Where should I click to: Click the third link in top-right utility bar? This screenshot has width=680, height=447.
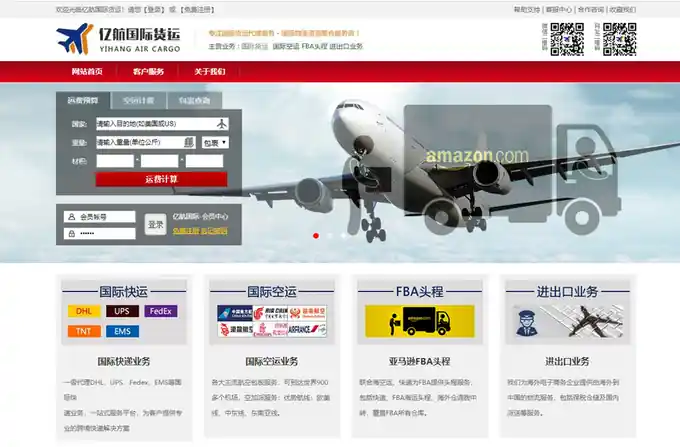[591, 9]
